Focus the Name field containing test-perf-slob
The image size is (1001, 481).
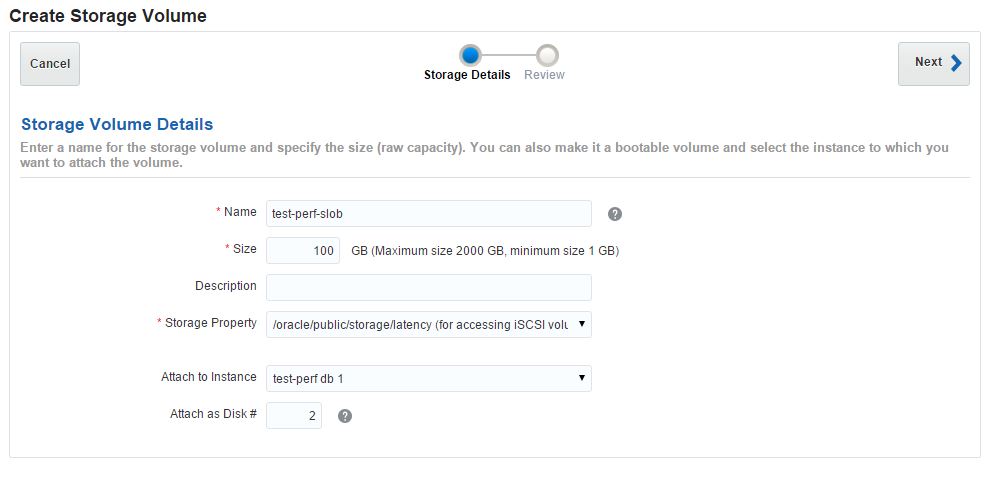point(428,213)
